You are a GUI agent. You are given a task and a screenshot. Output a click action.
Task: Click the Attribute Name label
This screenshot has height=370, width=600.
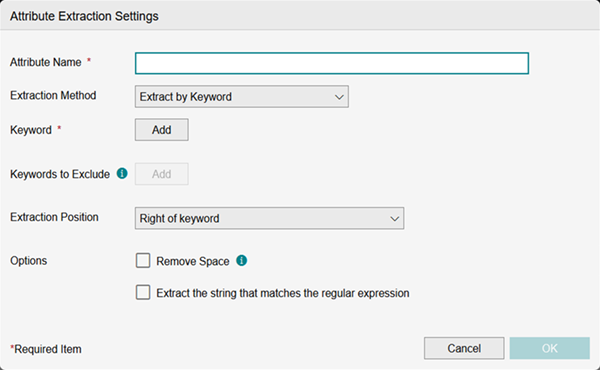click(46, 62)
